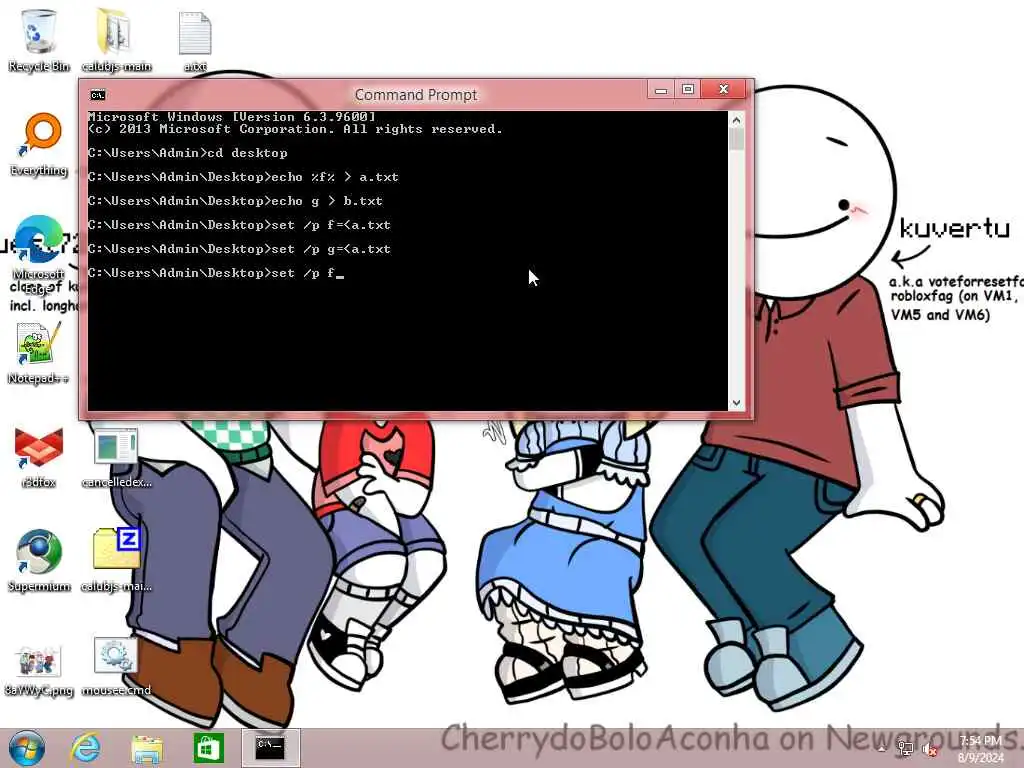Viewport: 1024px width, 768px height.
Task: Select the mousee.cmd script file
Action: click(116, 666)
